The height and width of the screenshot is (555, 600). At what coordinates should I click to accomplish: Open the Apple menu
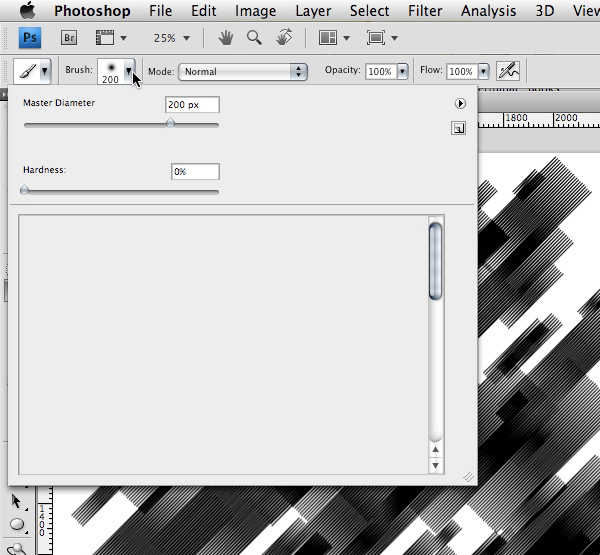pos(27,10)
